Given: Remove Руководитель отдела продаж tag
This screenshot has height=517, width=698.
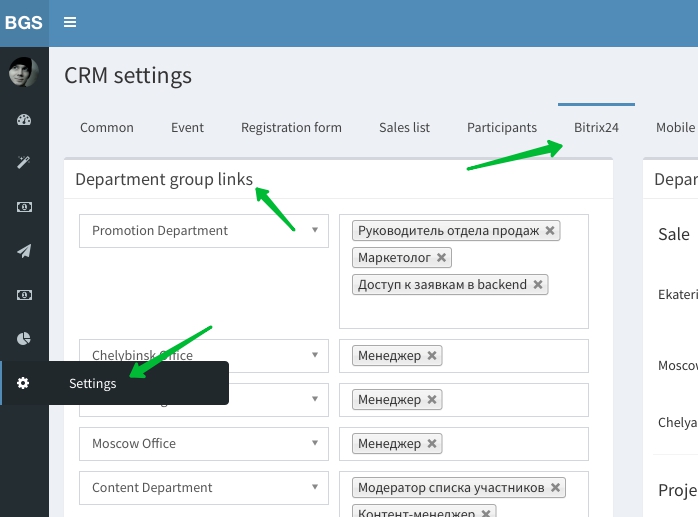Looking at the screenshot, I should (x=550, y=231).
